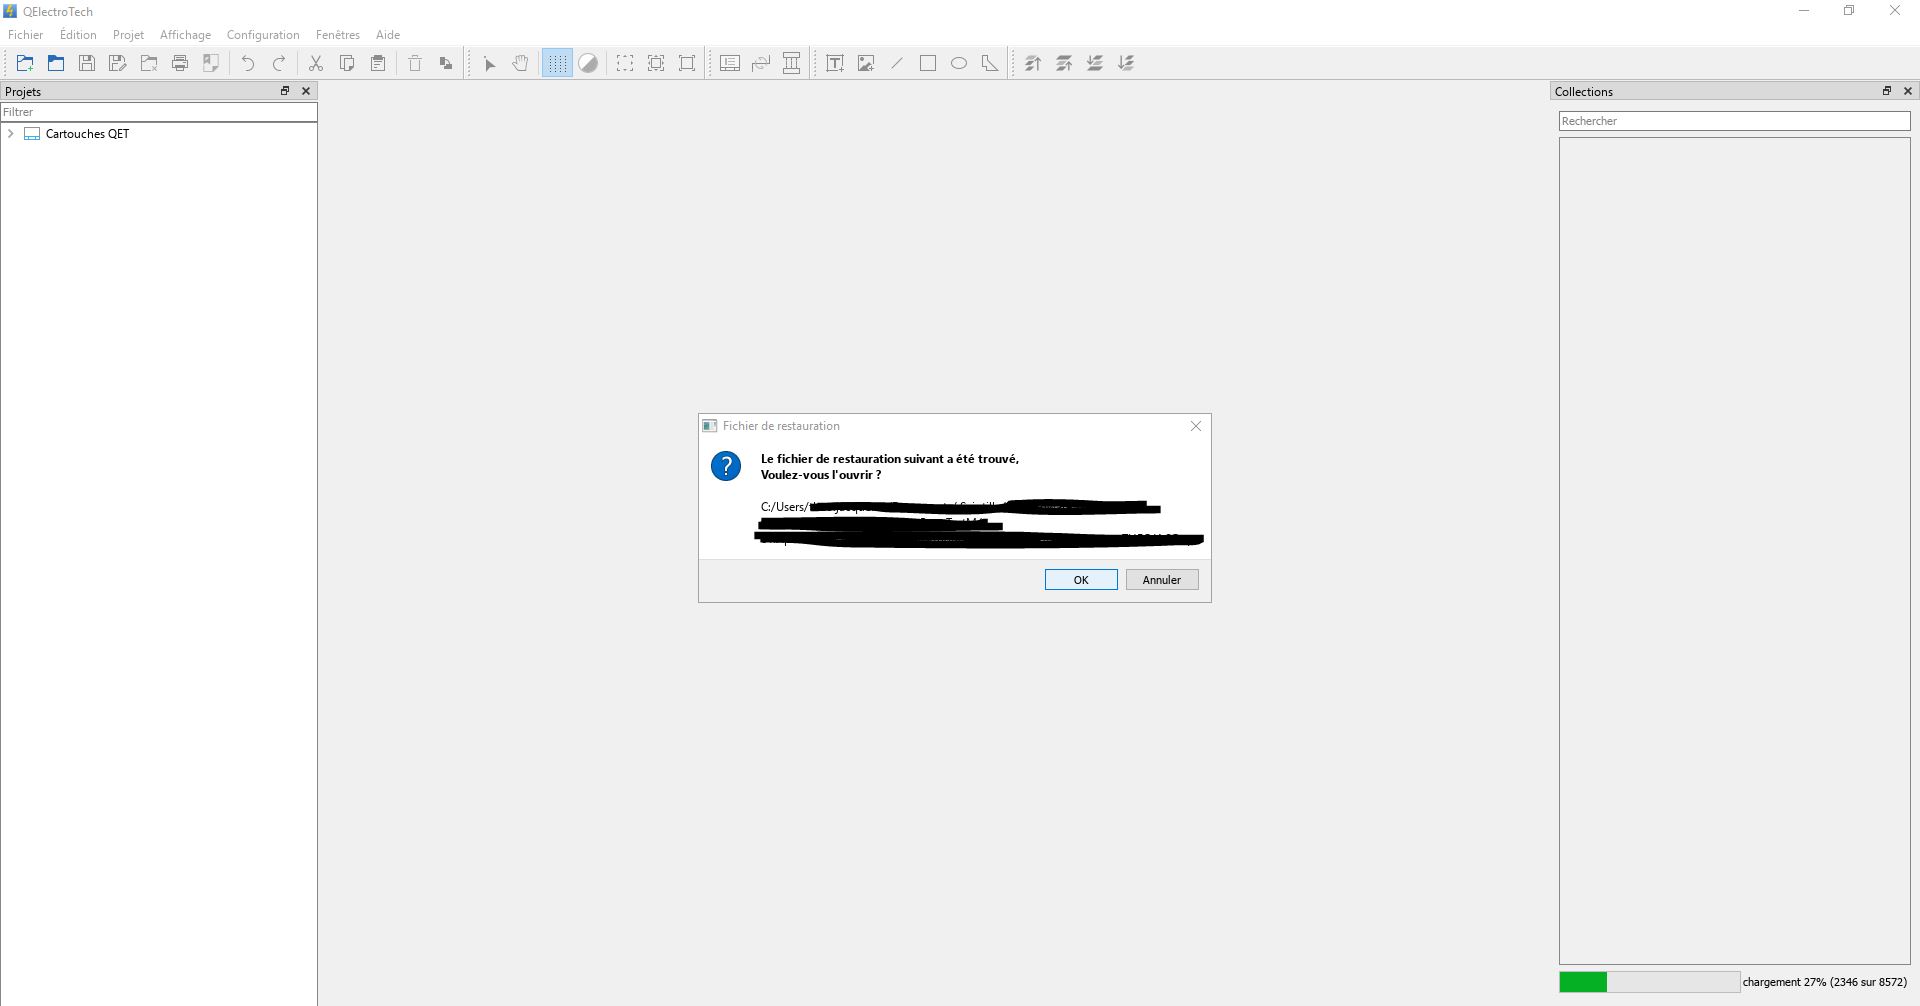The height and width of the screenshot is (1006, 1920).
Task: Select the arrow selection mode tool
Action: pyautogui.click(x=490, y=63)
